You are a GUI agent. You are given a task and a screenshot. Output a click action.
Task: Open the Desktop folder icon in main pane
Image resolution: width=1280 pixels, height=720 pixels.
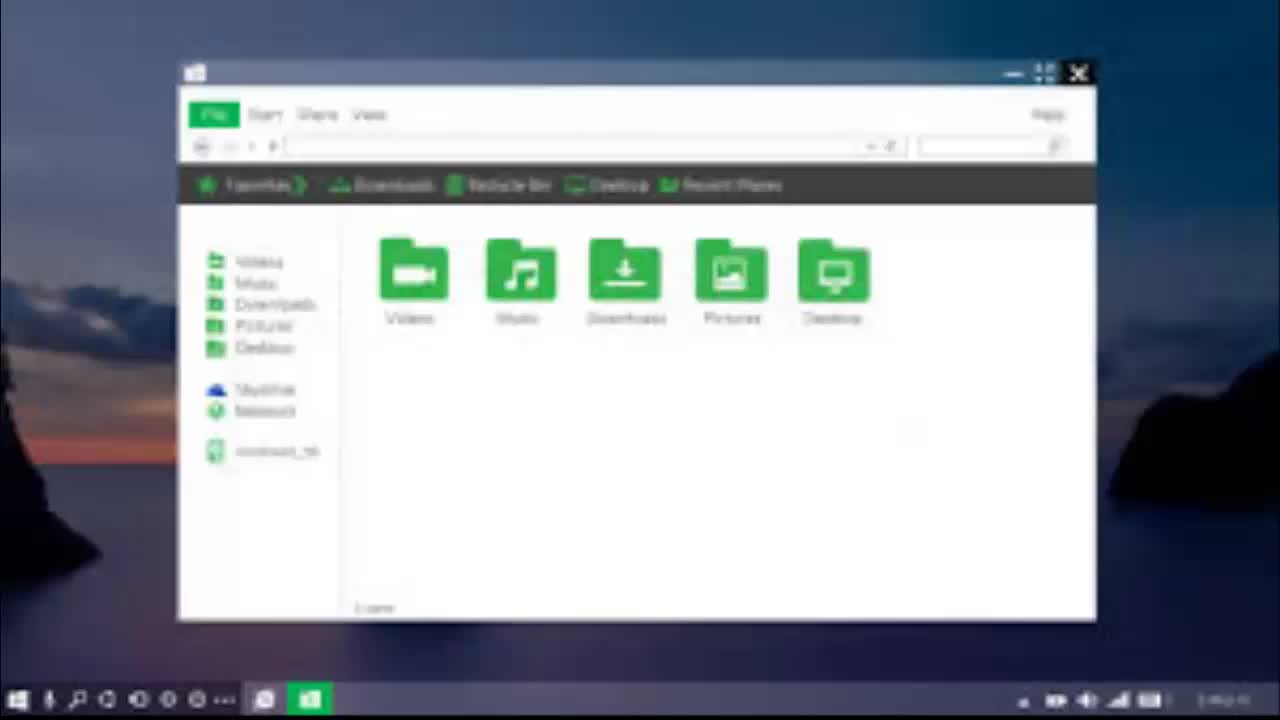click(834, 272)
